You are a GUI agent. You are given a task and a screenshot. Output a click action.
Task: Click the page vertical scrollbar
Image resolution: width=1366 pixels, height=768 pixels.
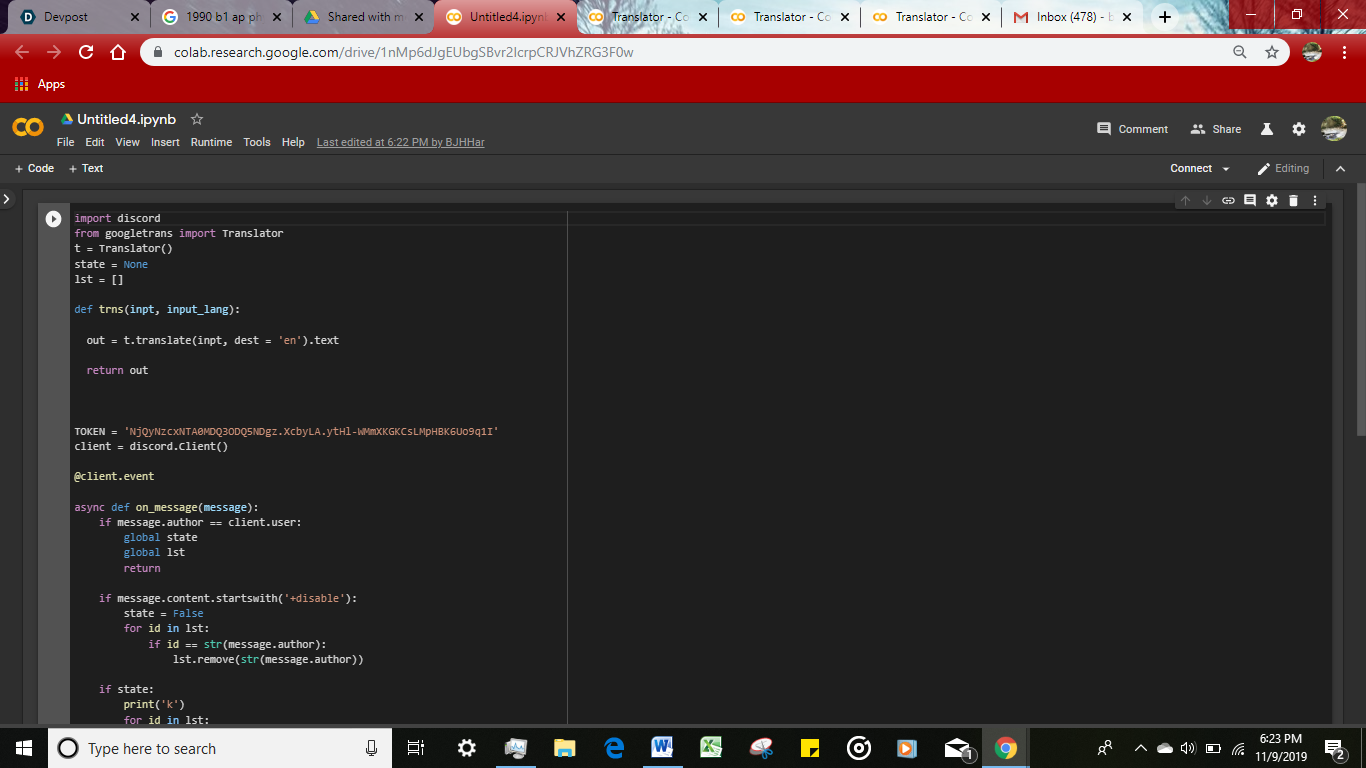(1360, 310)
